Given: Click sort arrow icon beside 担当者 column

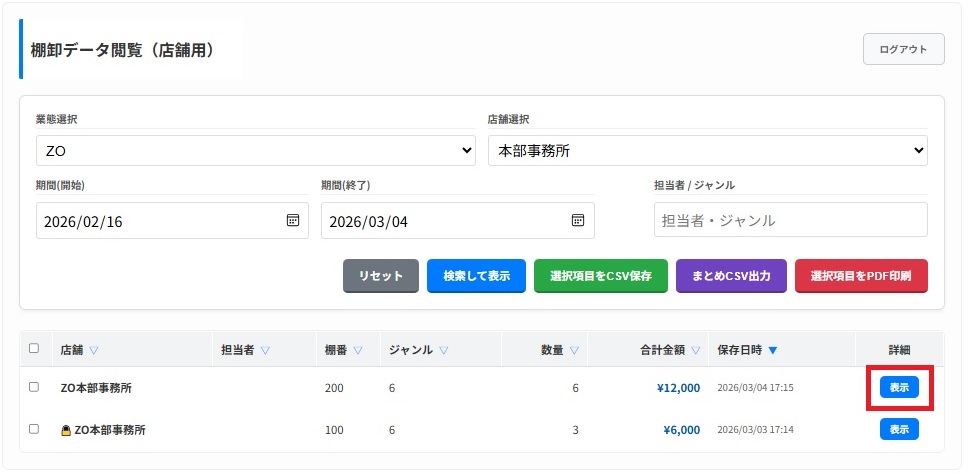Looking at the screenshot, I should click(x=266, y=350).
